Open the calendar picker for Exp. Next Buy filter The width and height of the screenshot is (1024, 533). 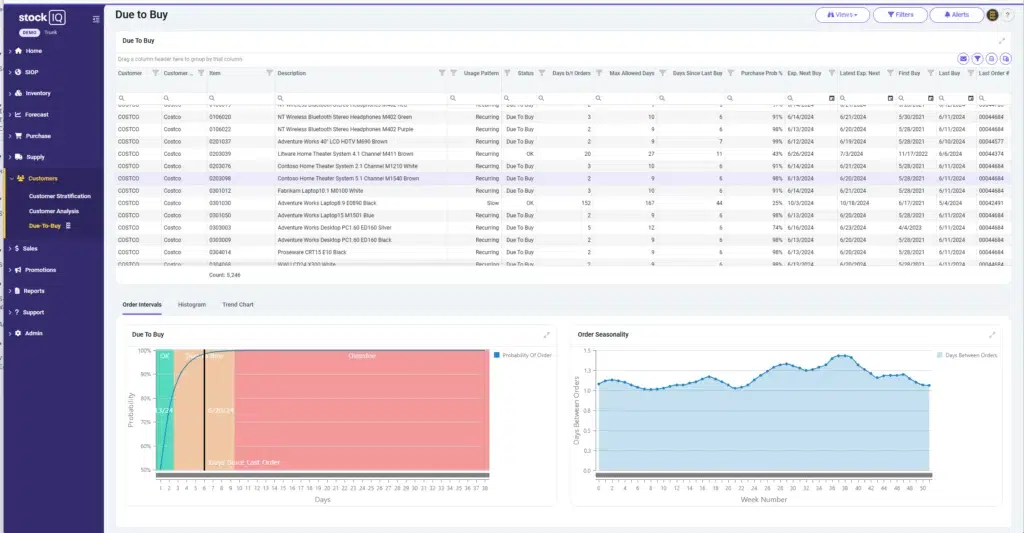click(831, 98)
